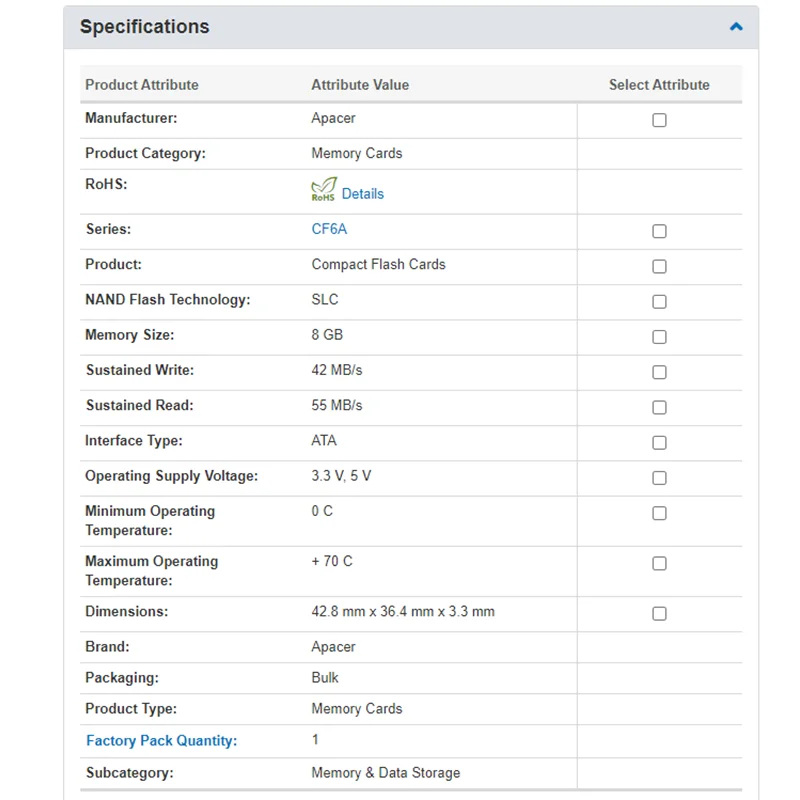Screen dimensions: 800x800
Task: Select the Sustained Write checkbox
Action: [659, 372]
